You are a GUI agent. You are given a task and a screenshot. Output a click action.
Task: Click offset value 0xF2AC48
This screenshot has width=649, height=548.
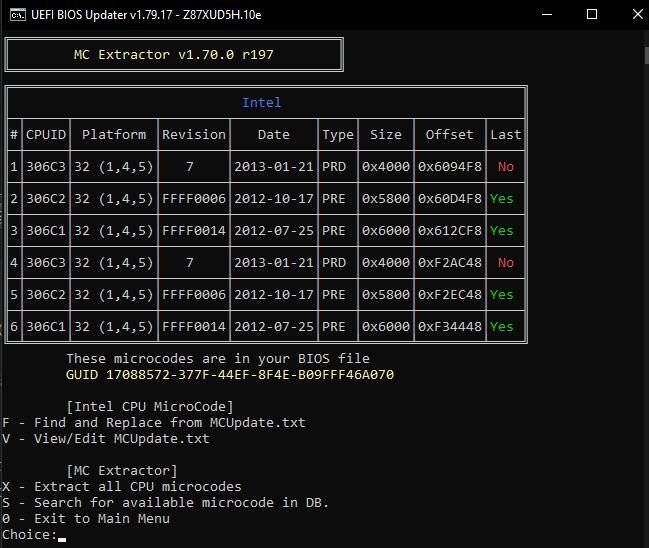point(450,263)
